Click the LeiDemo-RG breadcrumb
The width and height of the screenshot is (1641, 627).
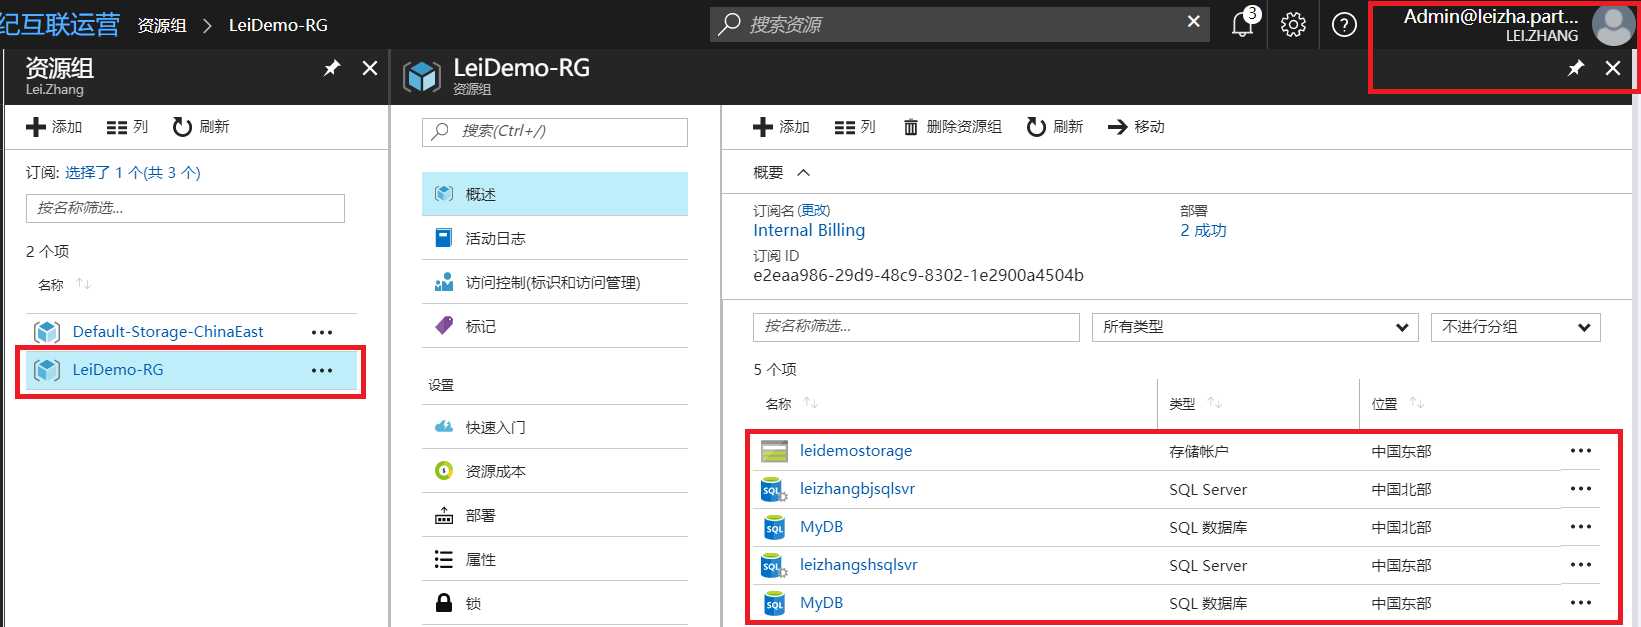coord(278,25)
